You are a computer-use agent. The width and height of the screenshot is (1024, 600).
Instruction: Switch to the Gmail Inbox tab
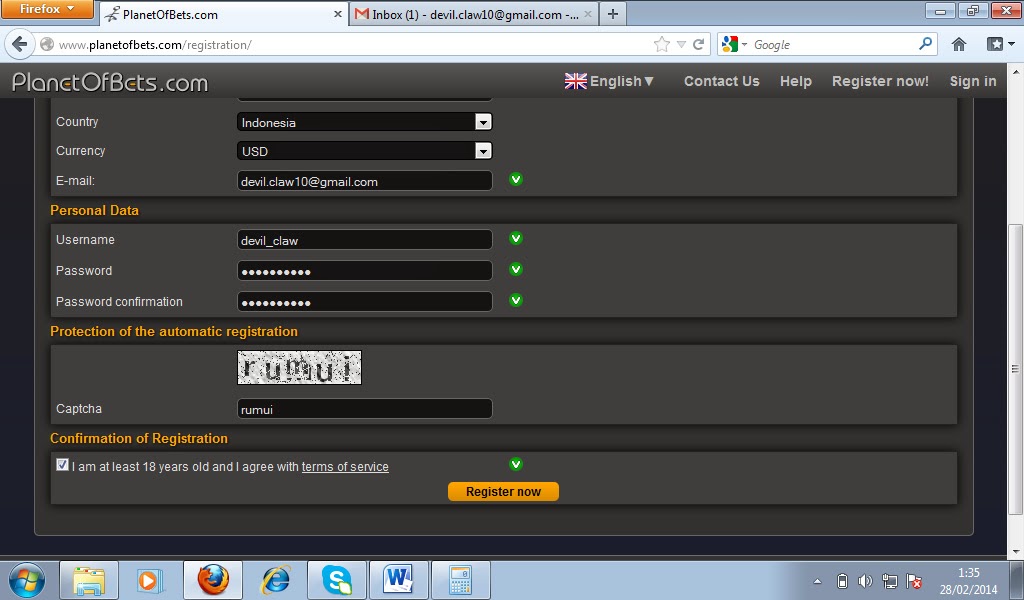[x=474, y=14]
